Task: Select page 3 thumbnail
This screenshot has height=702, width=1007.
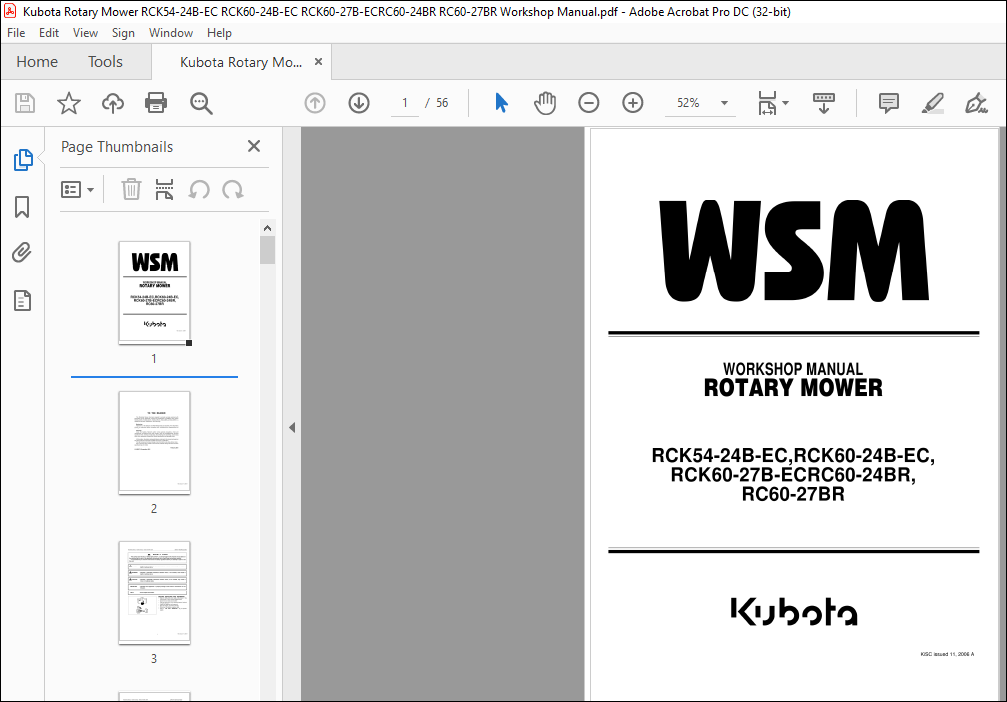Action: point(155,593)
